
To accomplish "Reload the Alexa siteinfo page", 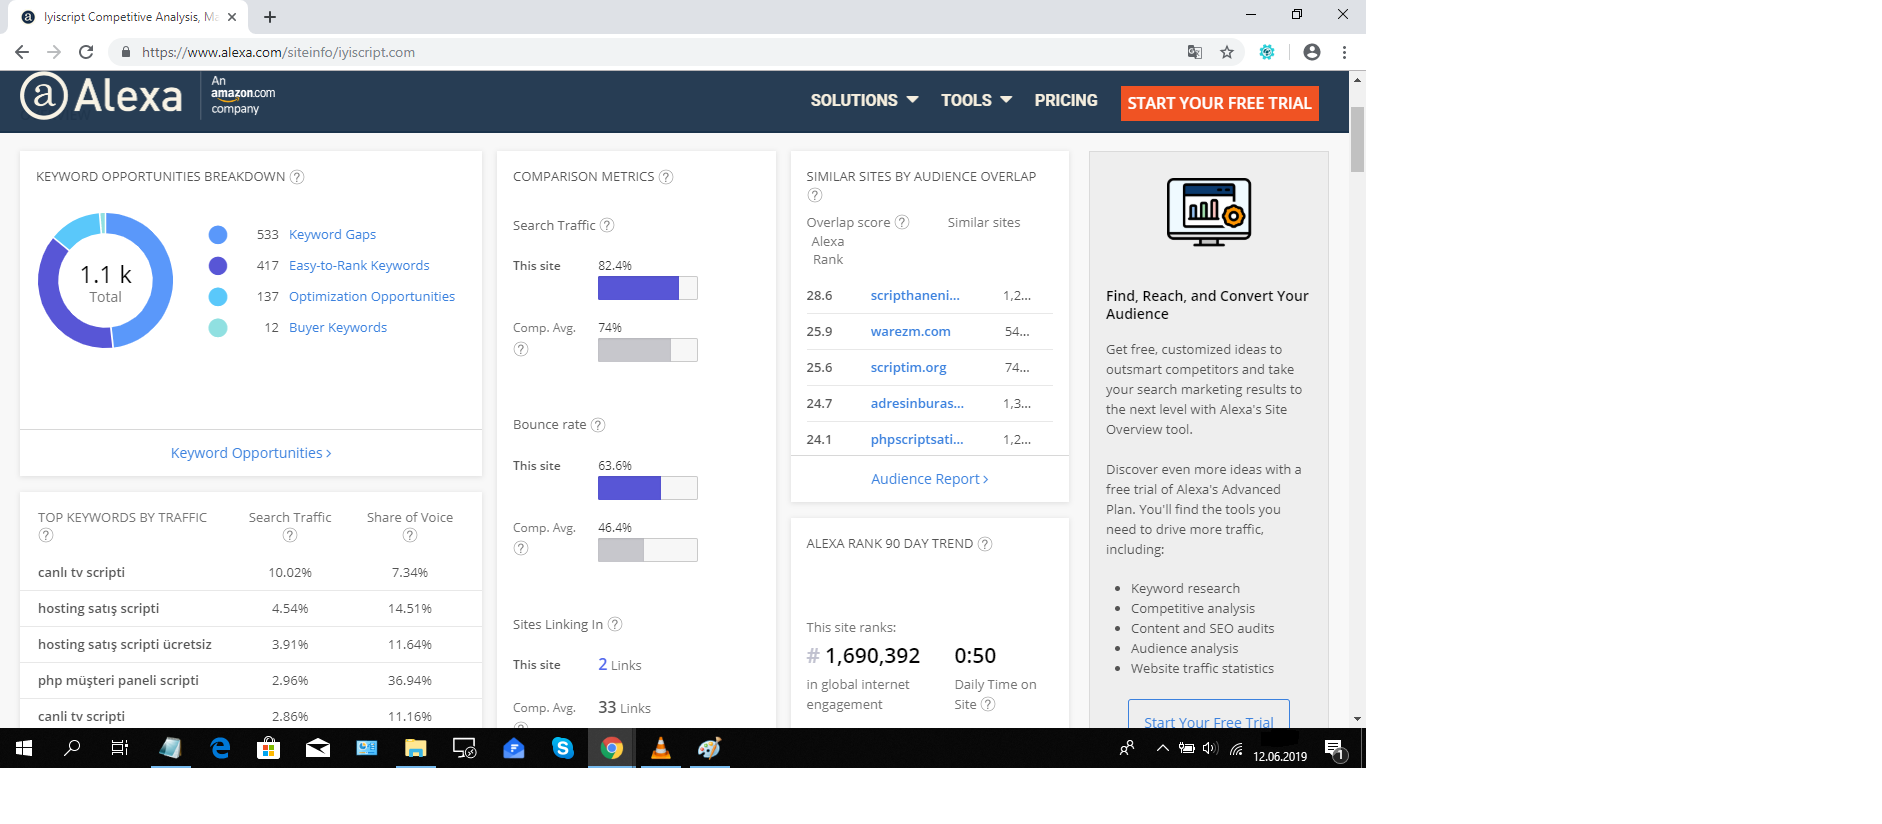I will click(86, 52).
